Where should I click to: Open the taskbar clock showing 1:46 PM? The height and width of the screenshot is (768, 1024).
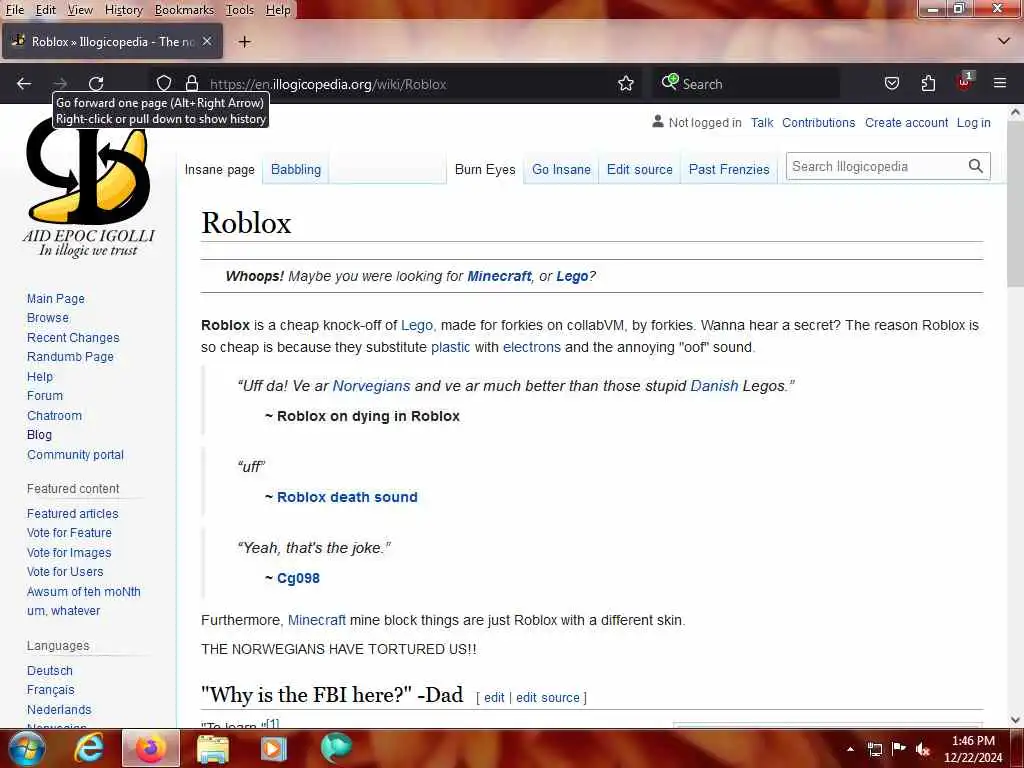click(973, 749)
